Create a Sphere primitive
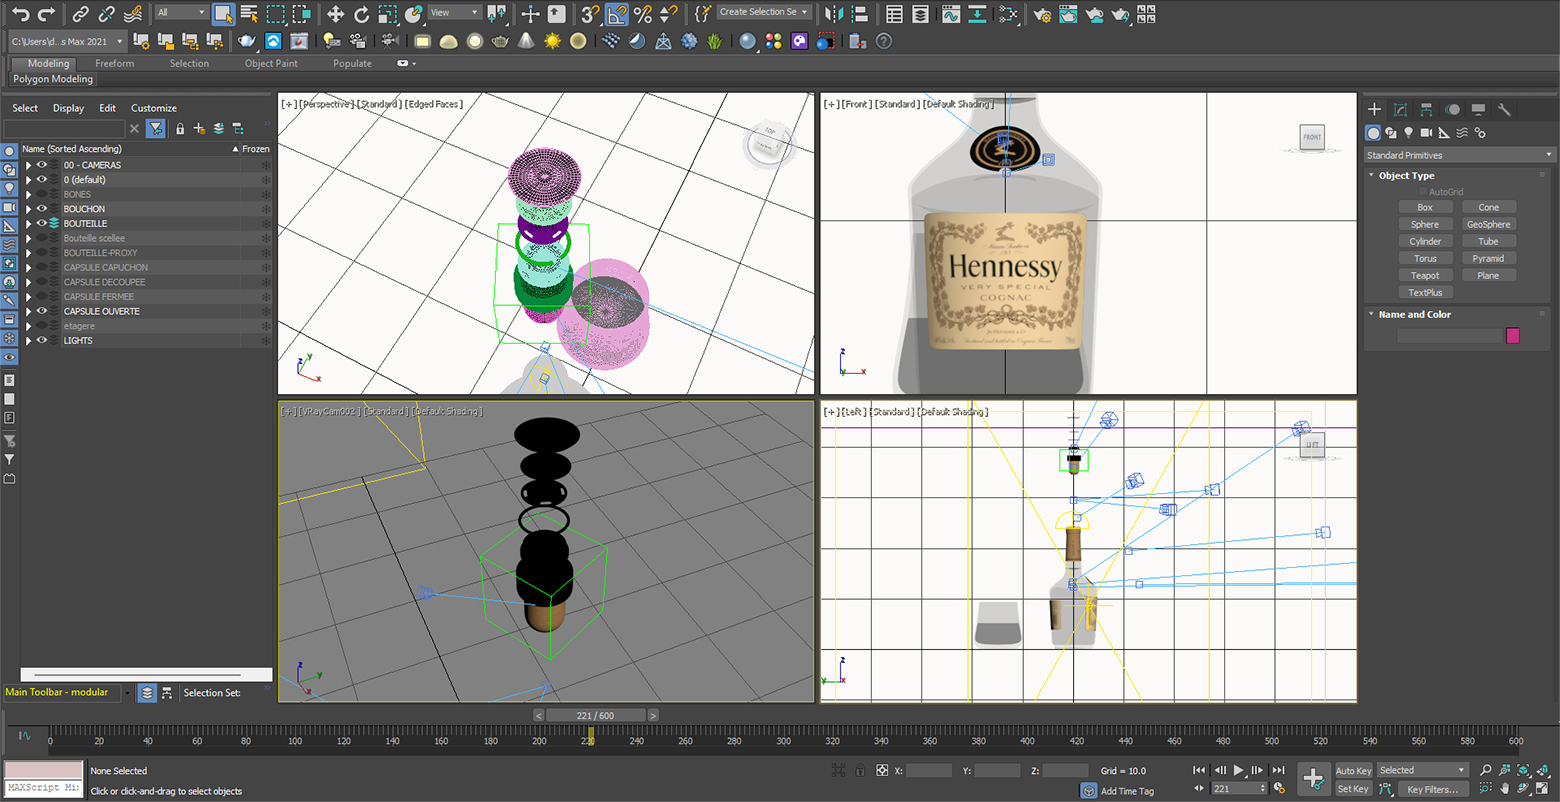This screenshot has height=802, width=1560. pyautogui.click(x=1425, y=224)
